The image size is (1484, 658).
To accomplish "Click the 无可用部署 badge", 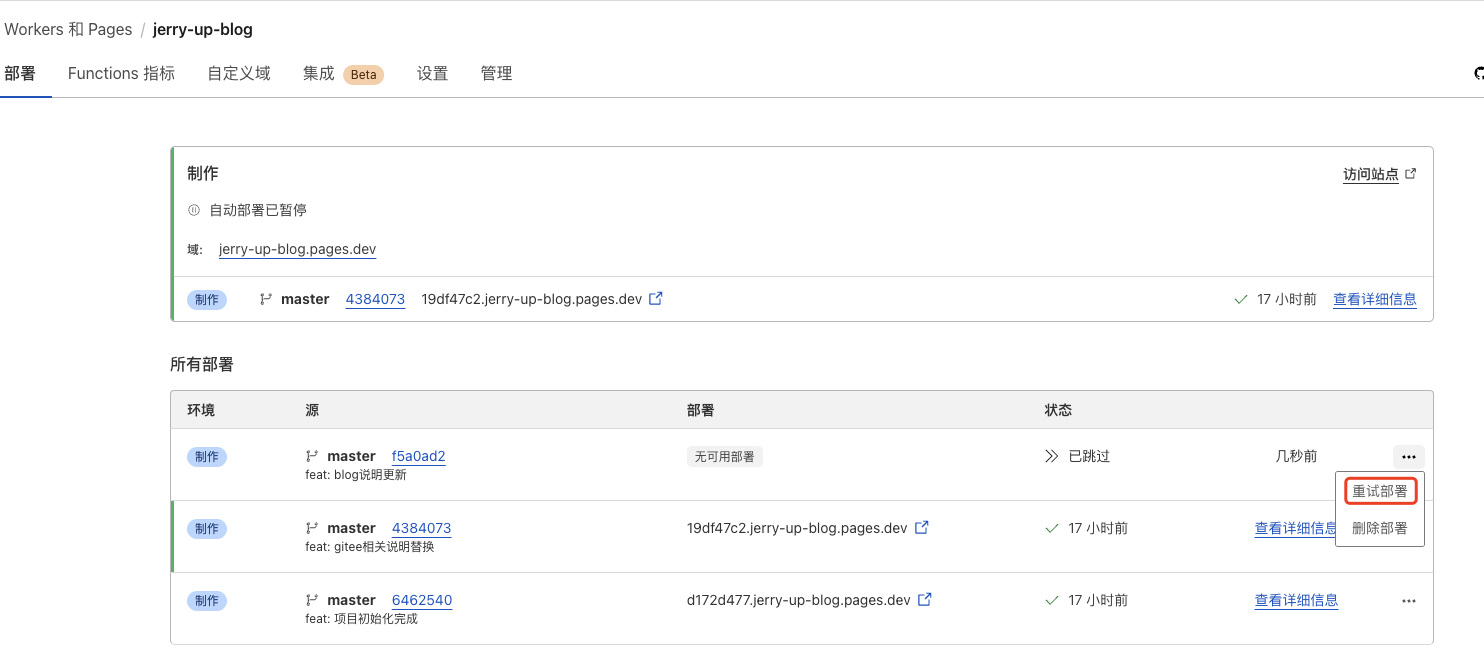I will (725, 457).
